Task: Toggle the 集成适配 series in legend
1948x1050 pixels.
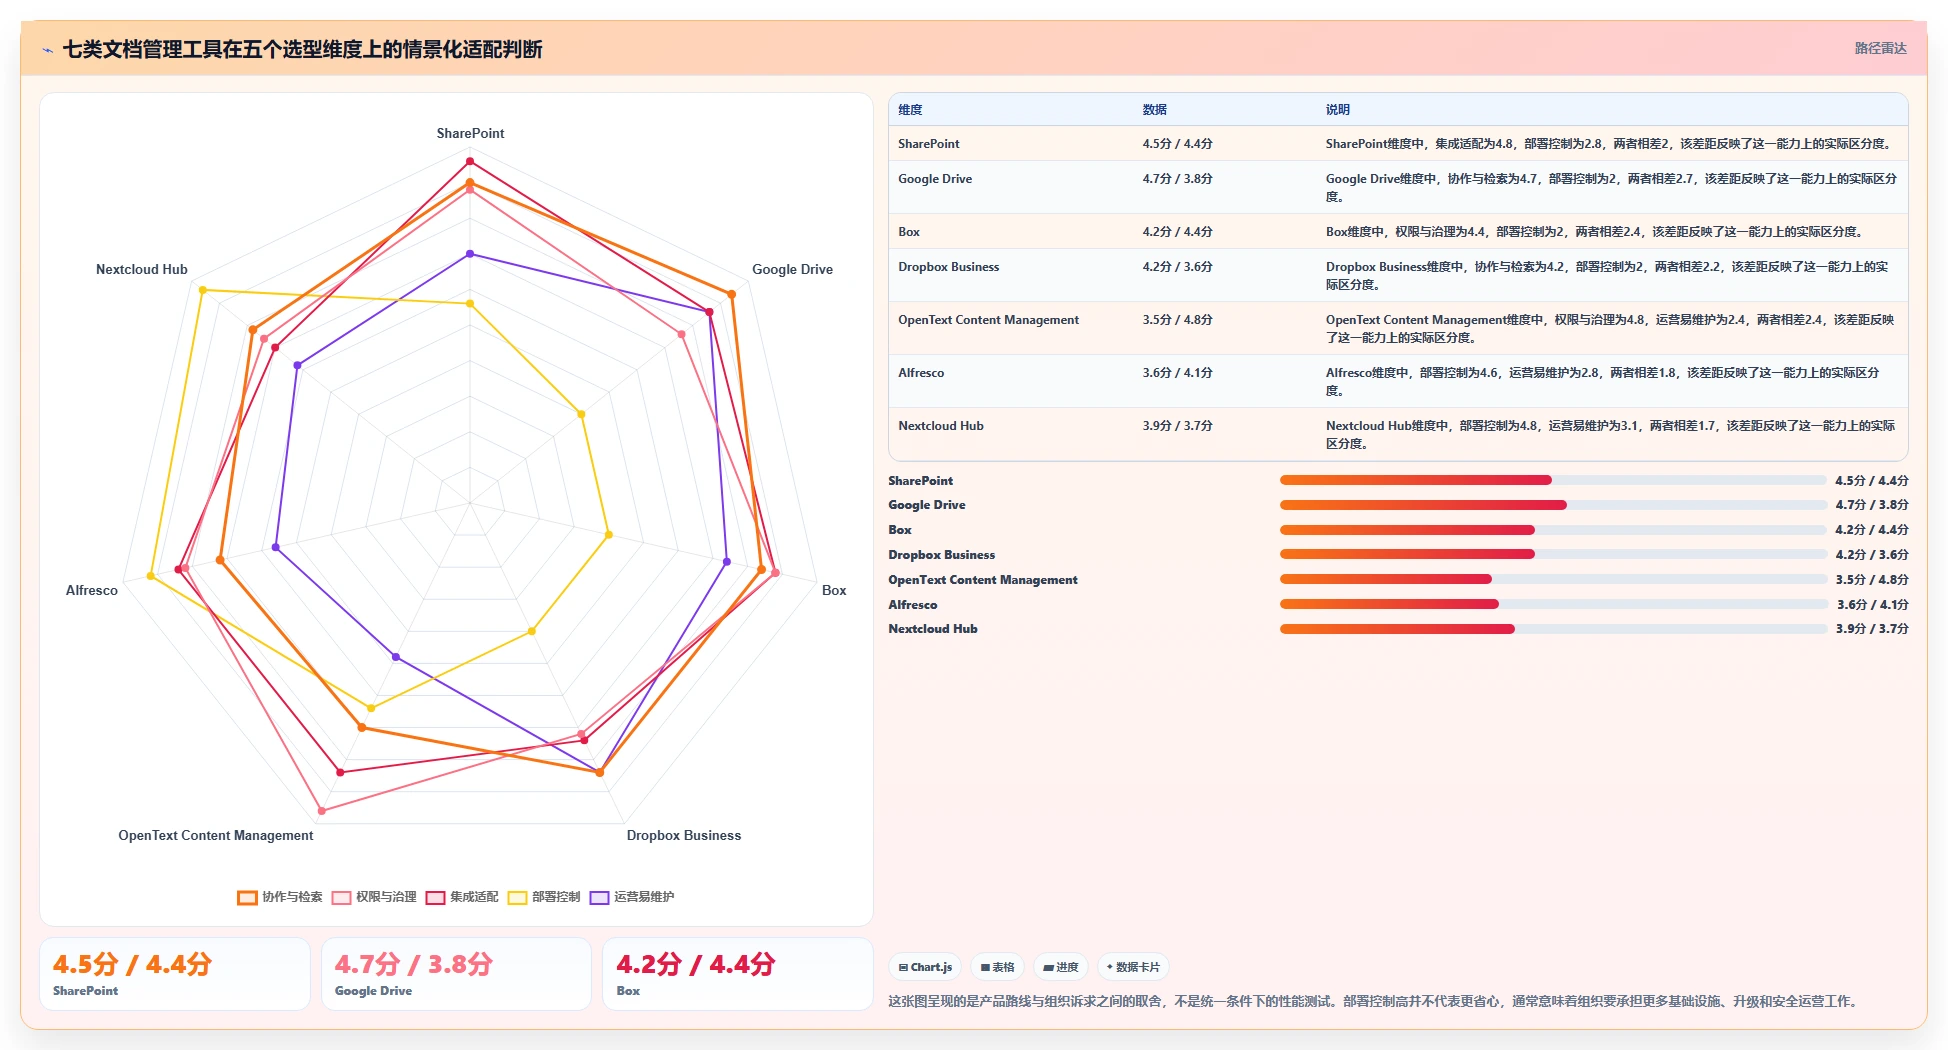Action: point(462,897)
